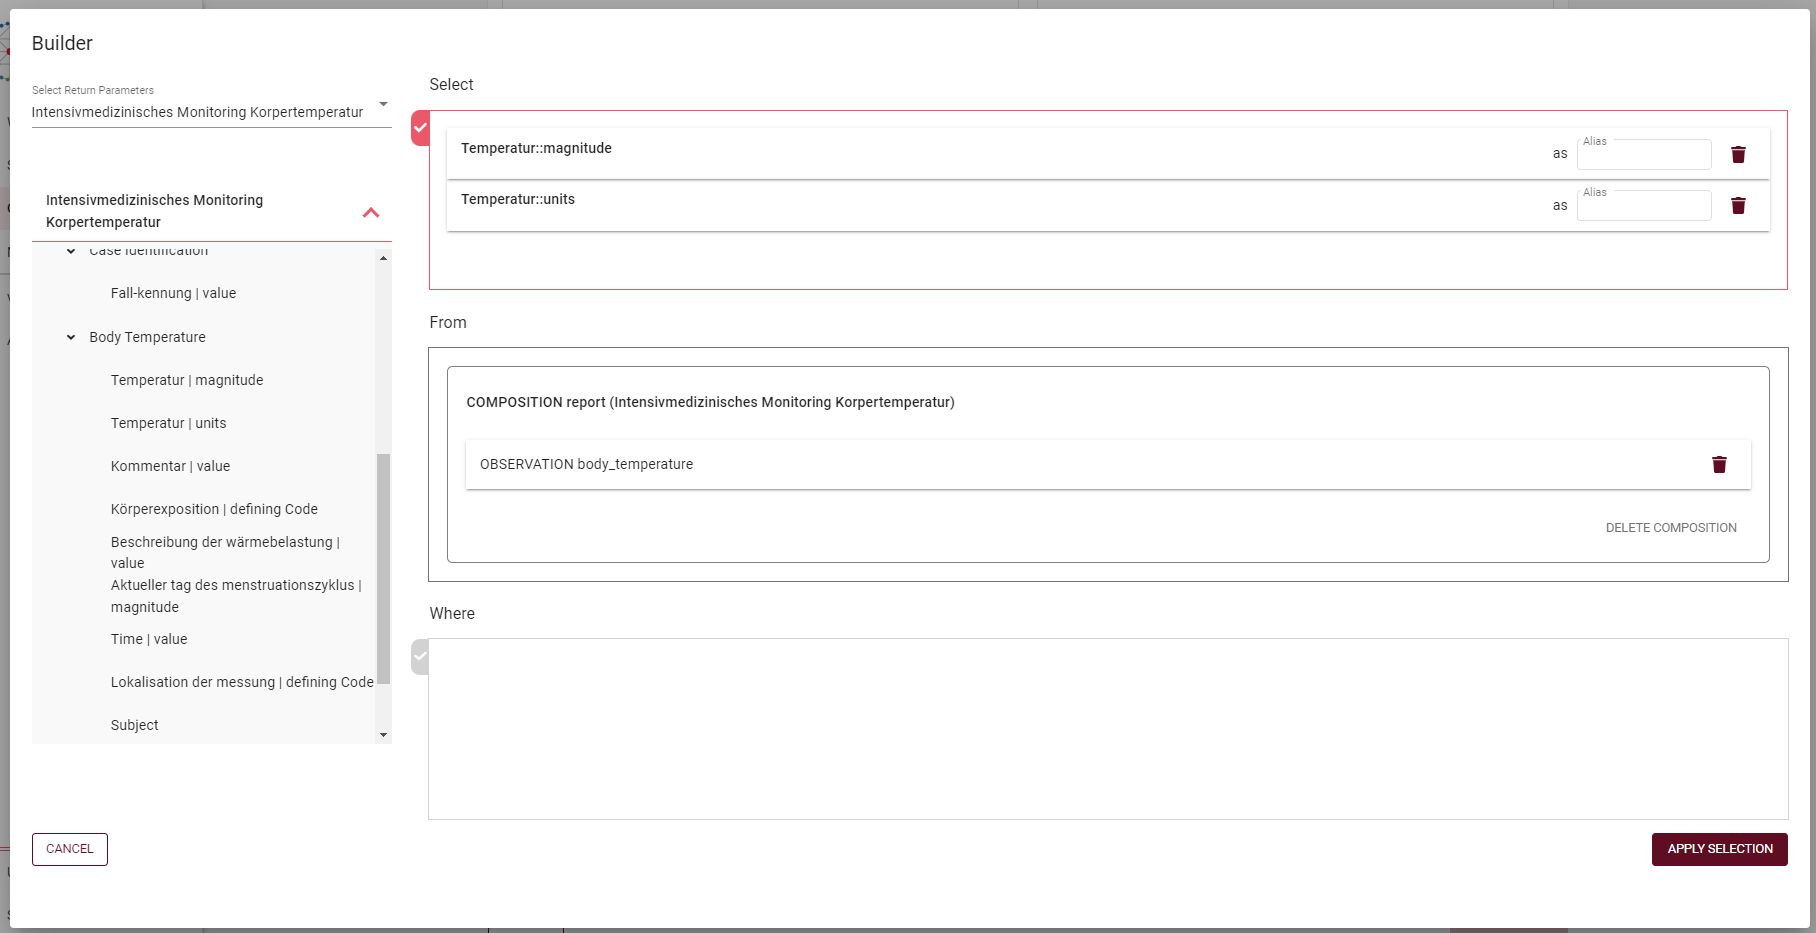Click the Temperatur::units select row text
The width and height of the screenshot is (1816, 933).
[518, 199]
